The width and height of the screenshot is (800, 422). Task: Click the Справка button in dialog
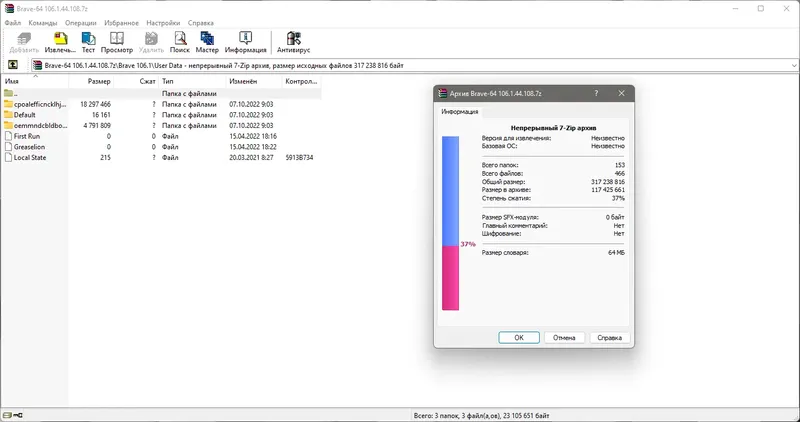click(610, 338)
